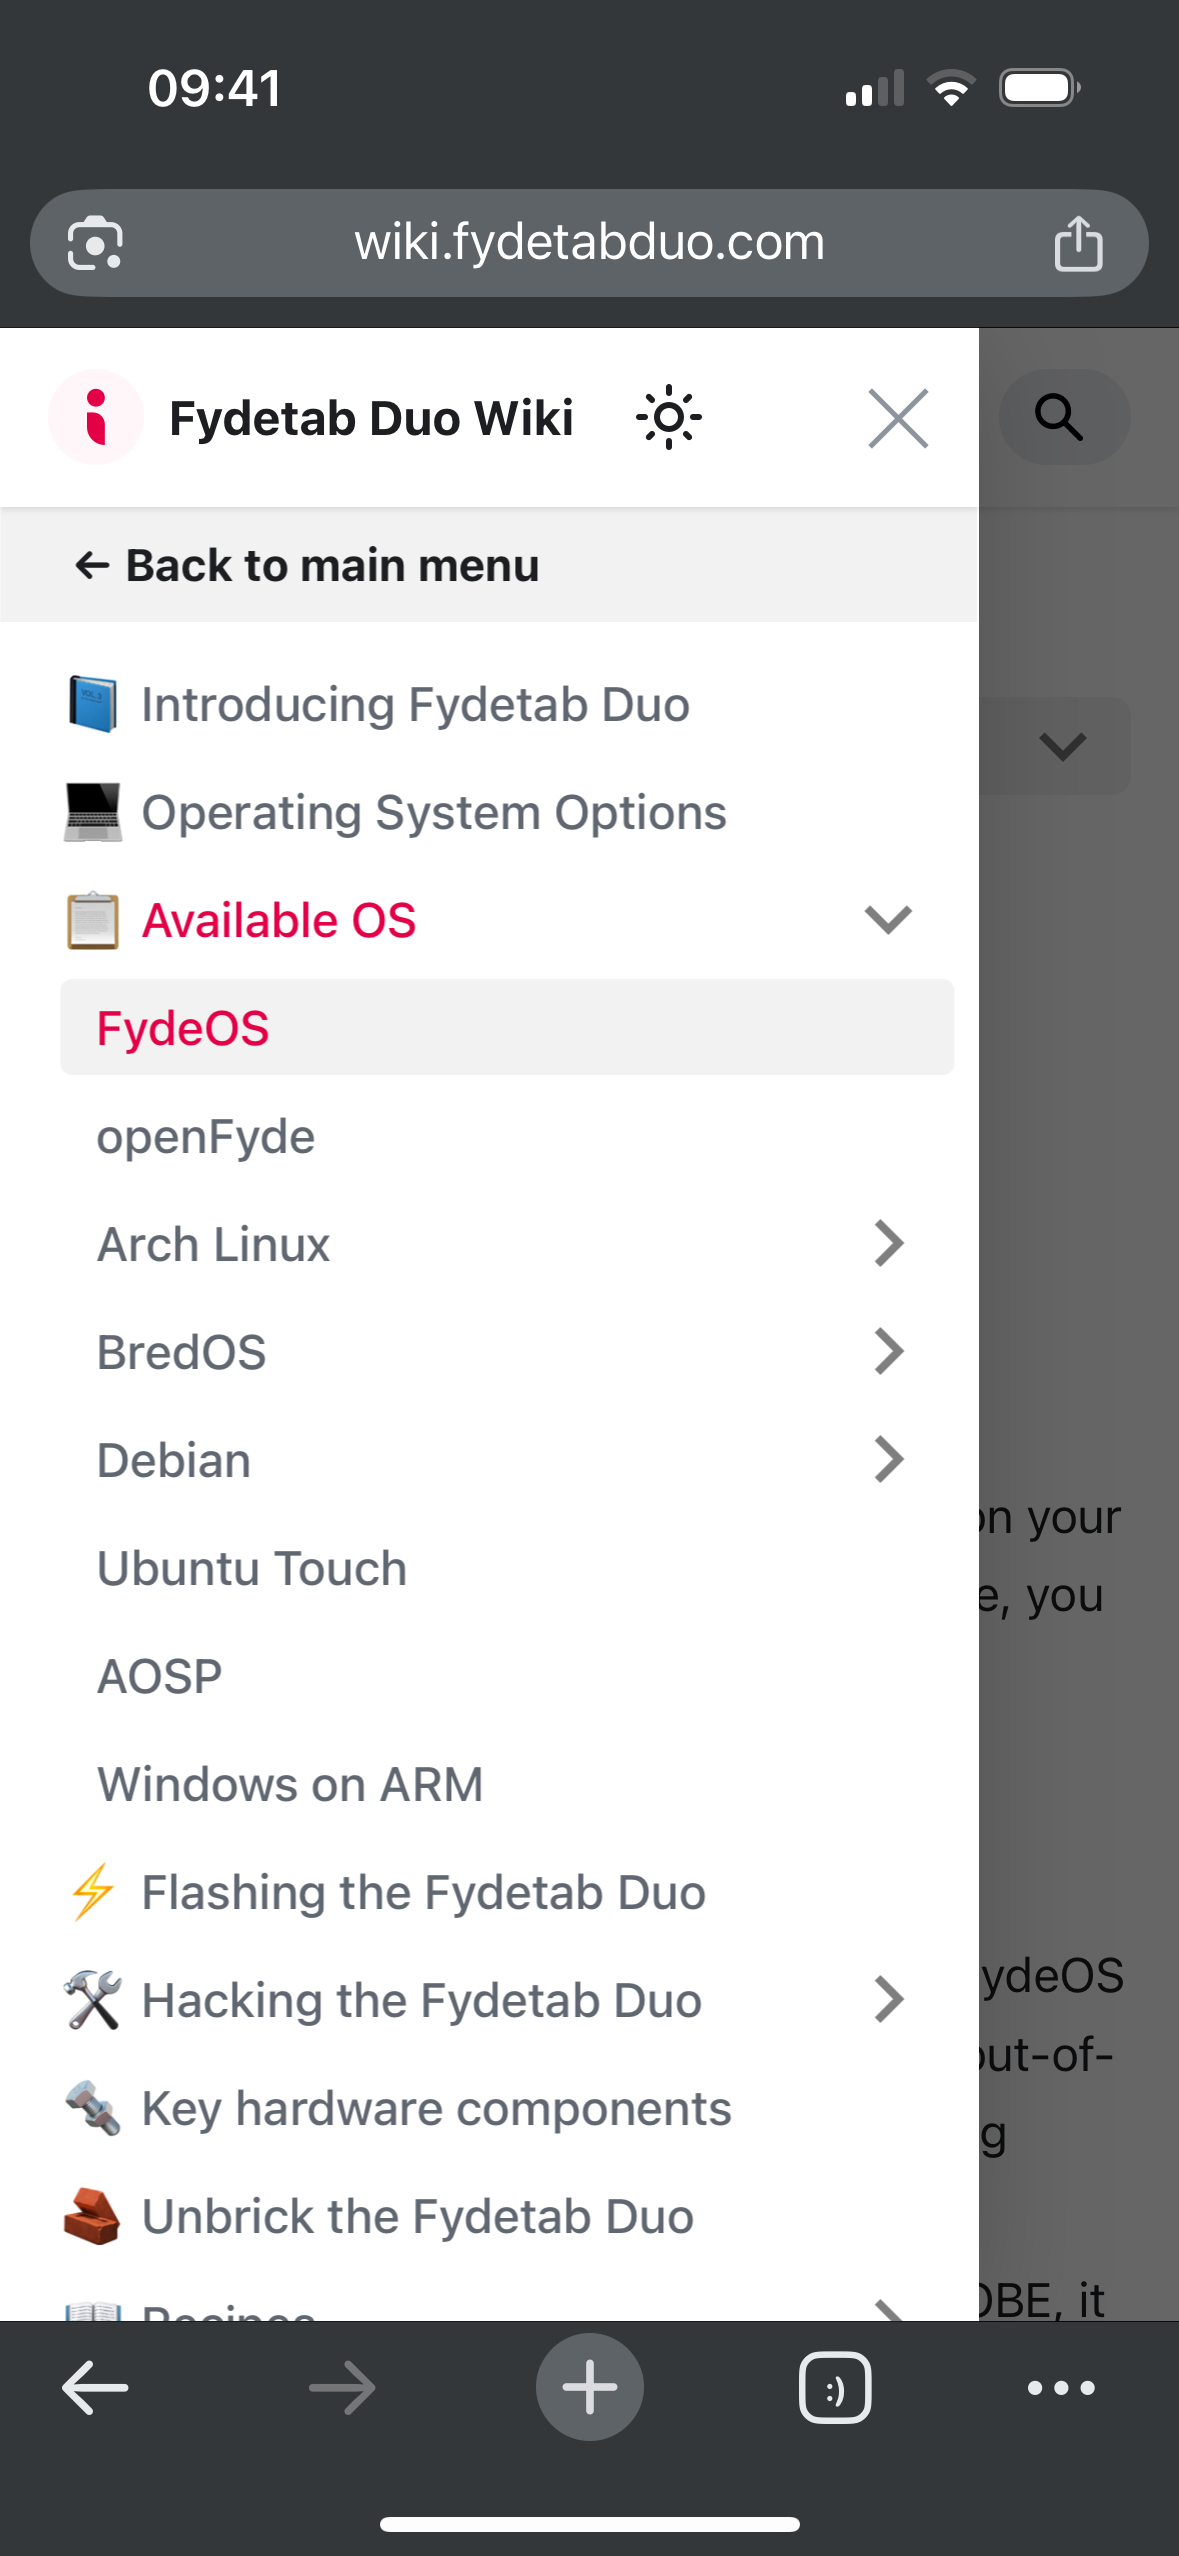Close the sidebar menu with X
The image size is (1179, 2556).
[898, 418]
